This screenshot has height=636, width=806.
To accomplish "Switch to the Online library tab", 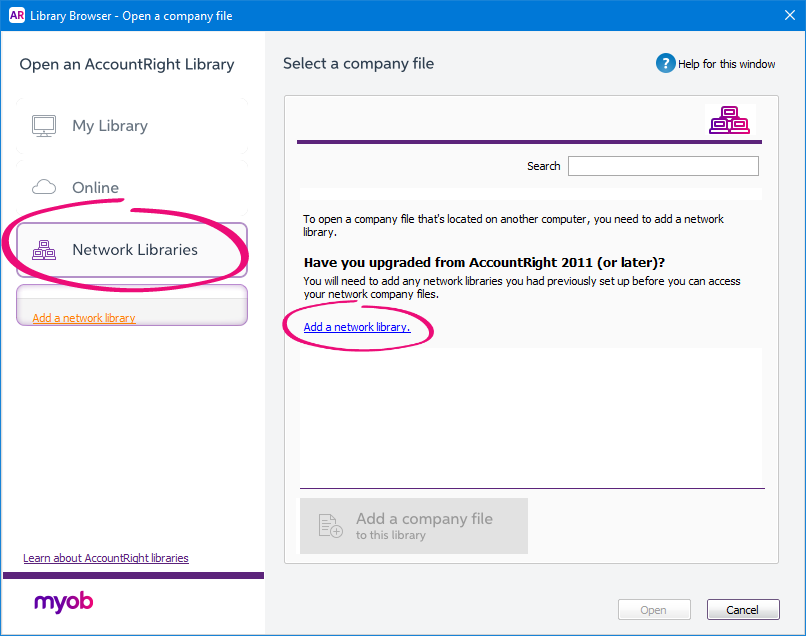I will [x=95, y=188].
